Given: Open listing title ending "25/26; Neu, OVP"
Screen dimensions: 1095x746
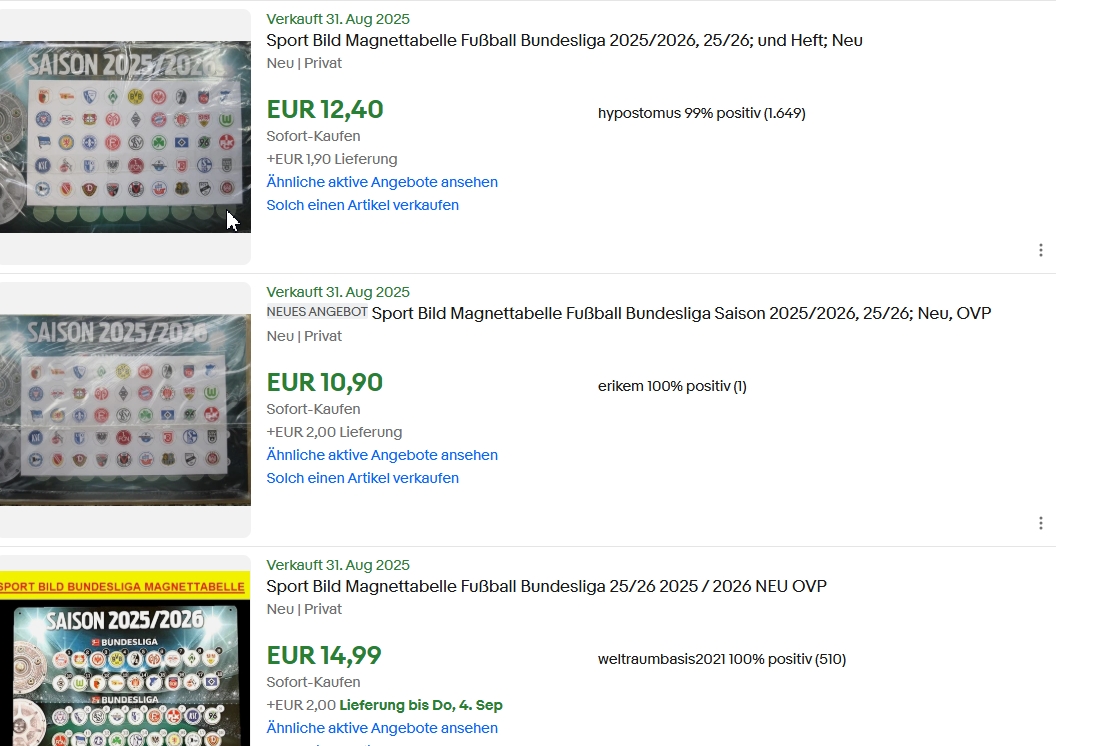Looking at the screenshot, I should [681, 314].
